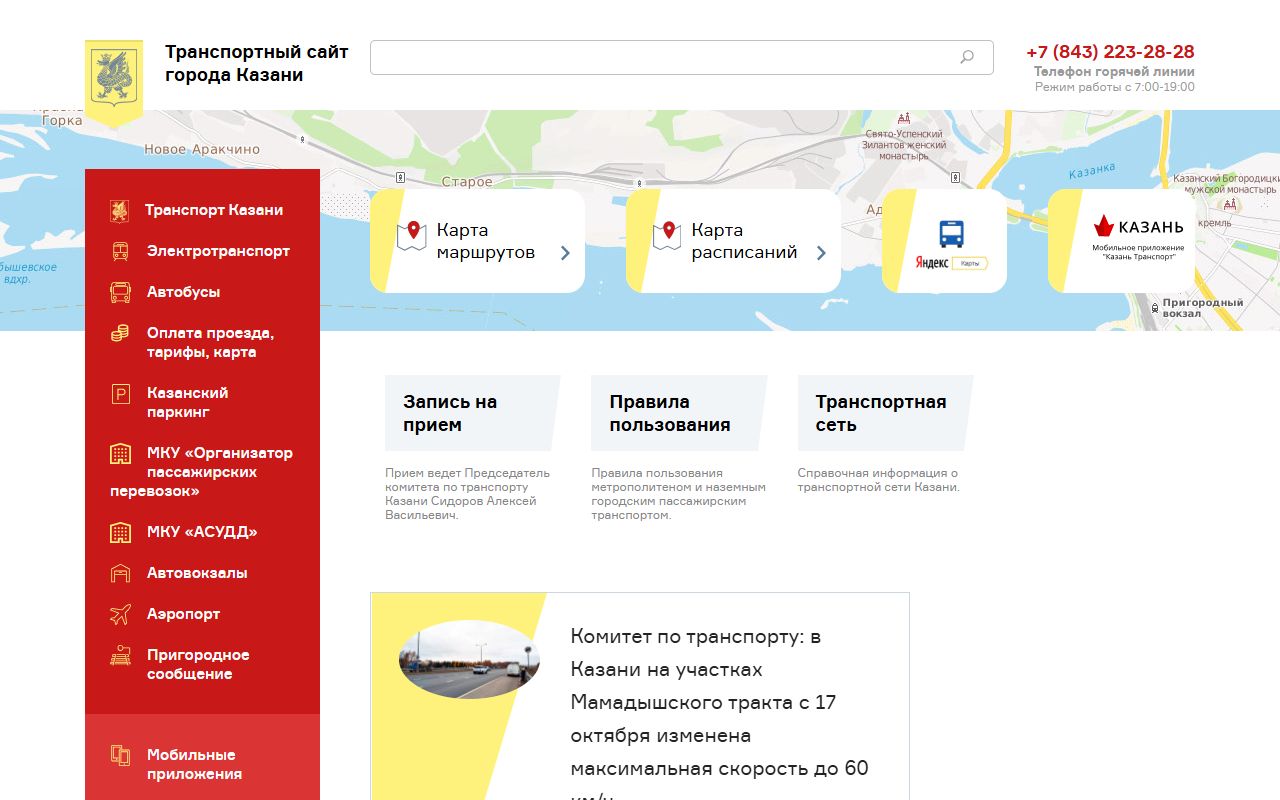The height and width of the screenshot is (800, 1280).
Task: Call hotline number +7 (843) 223-28-28
Action: [x=1110, y=52]
